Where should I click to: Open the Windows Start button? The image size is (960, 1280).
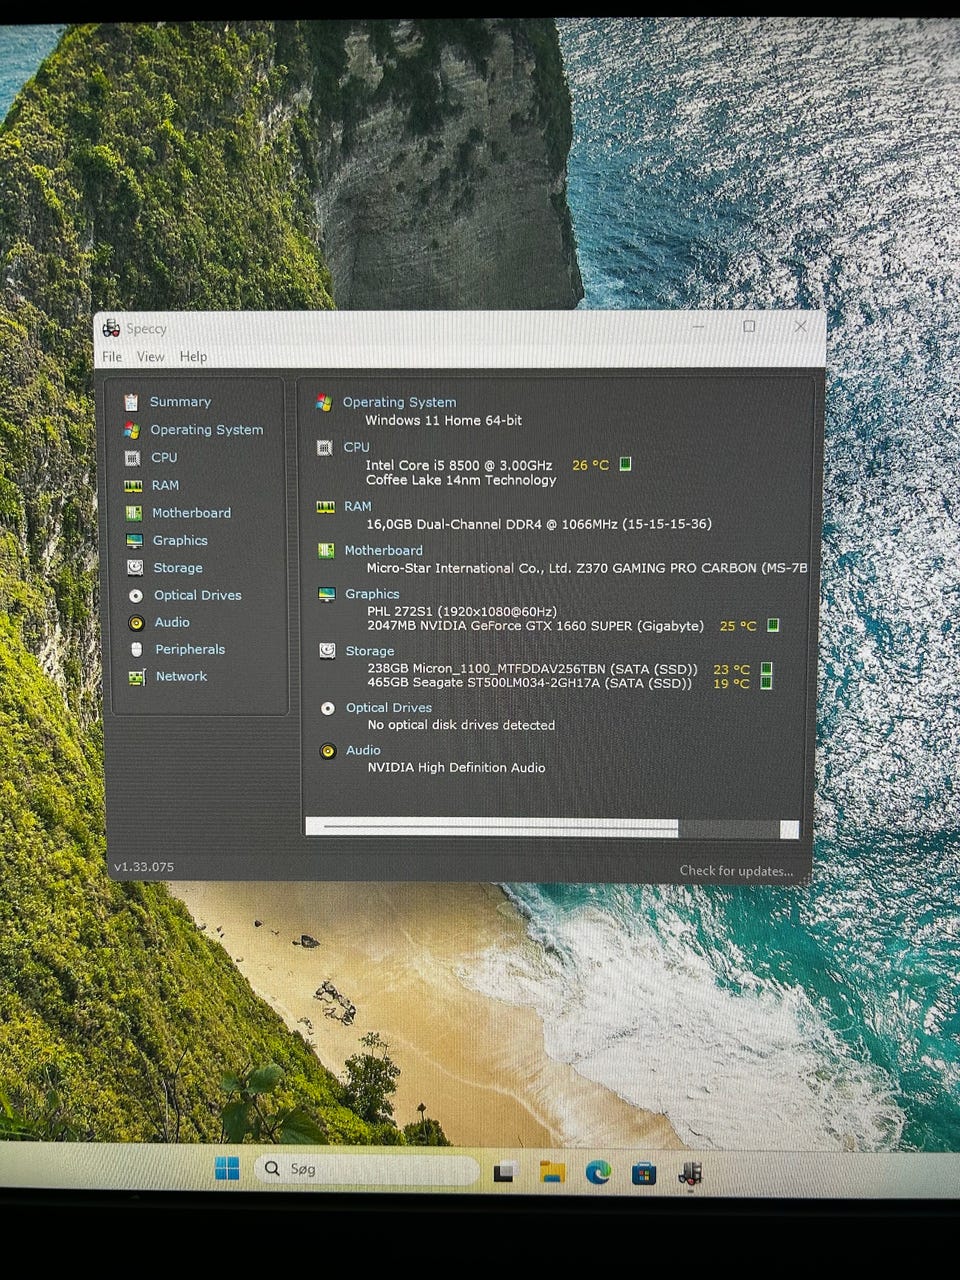[x=227, y=1168]
